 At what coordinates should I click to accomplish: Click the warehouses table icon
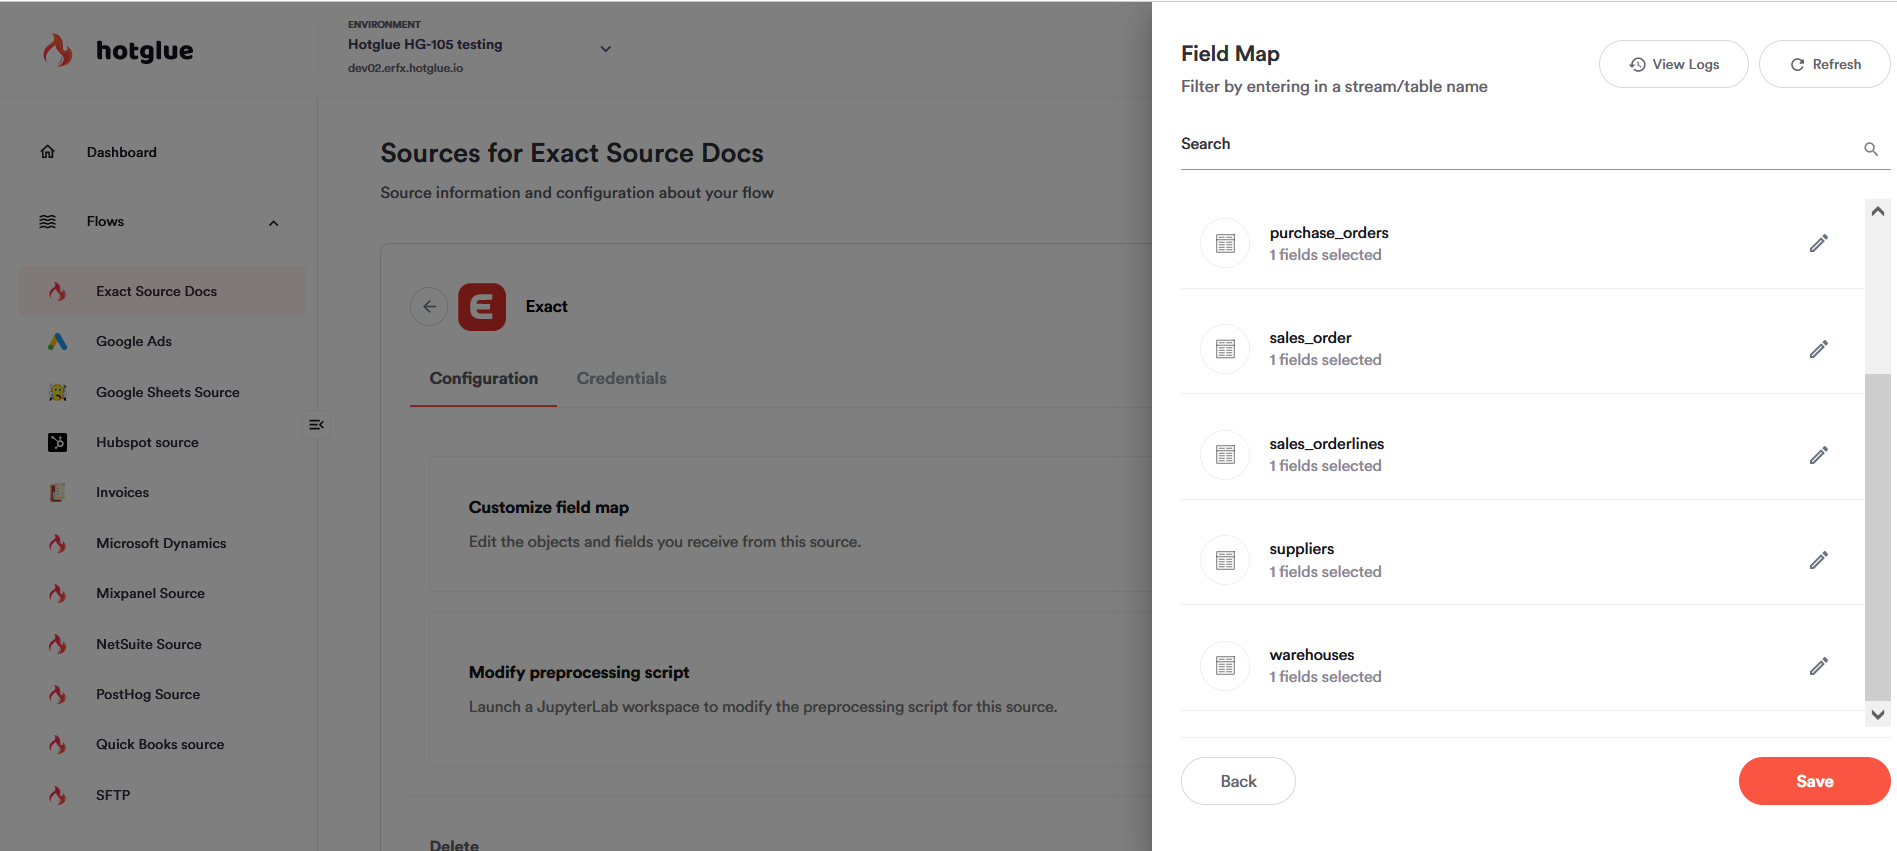1225,666
